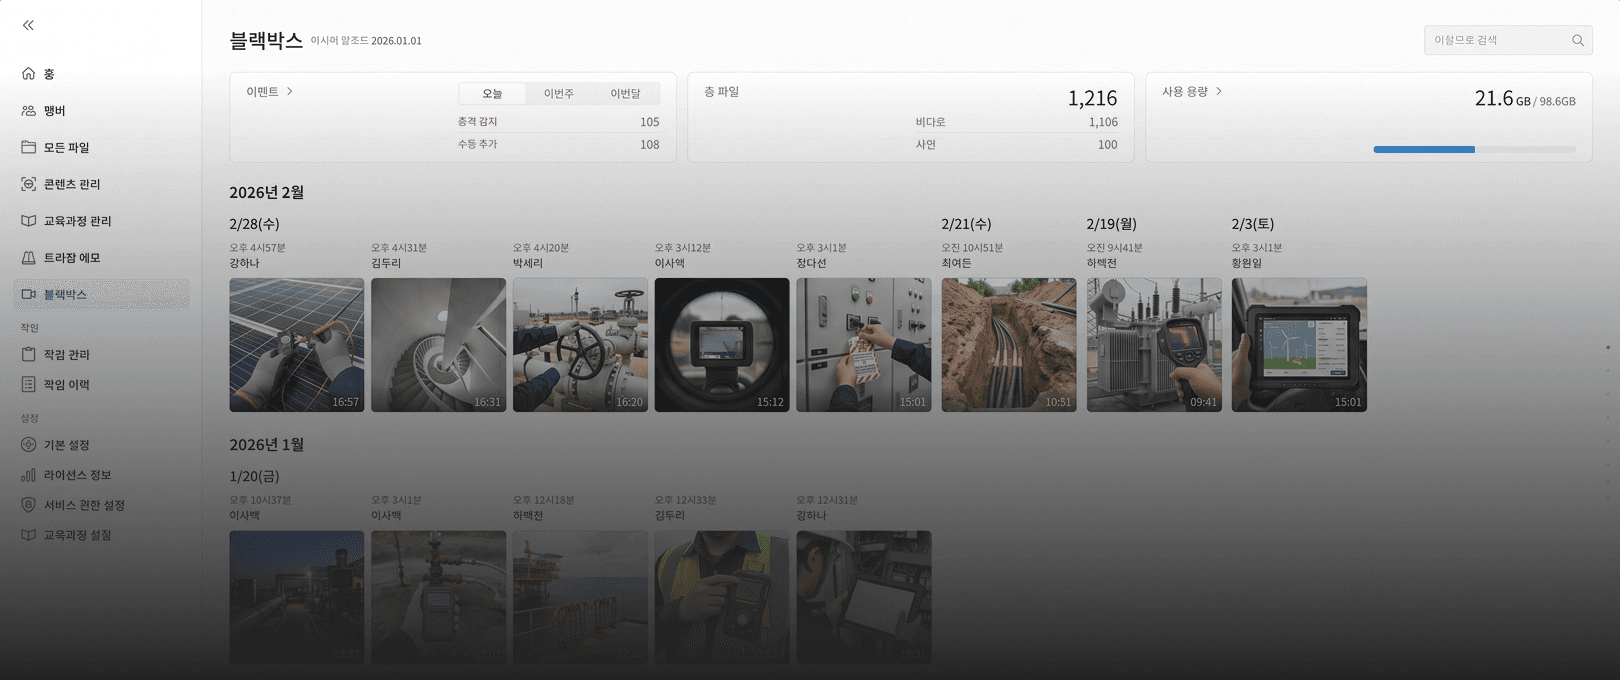Open 작업 관리 menu item

coord(101,355)
